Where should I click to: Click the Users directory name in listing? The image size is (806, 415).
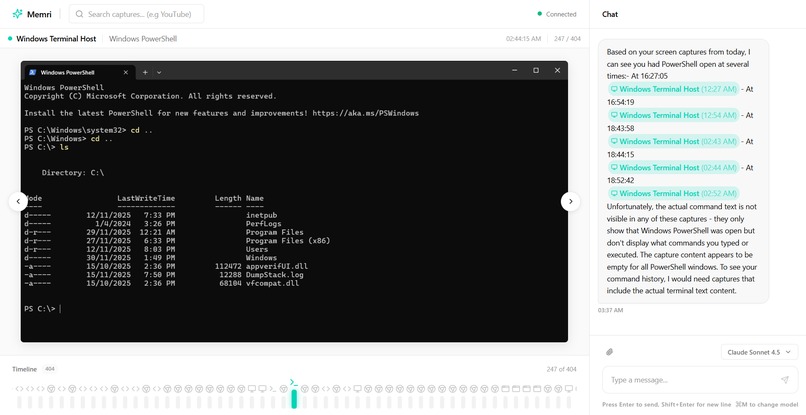pyautogui.click(x=257, y=249)
